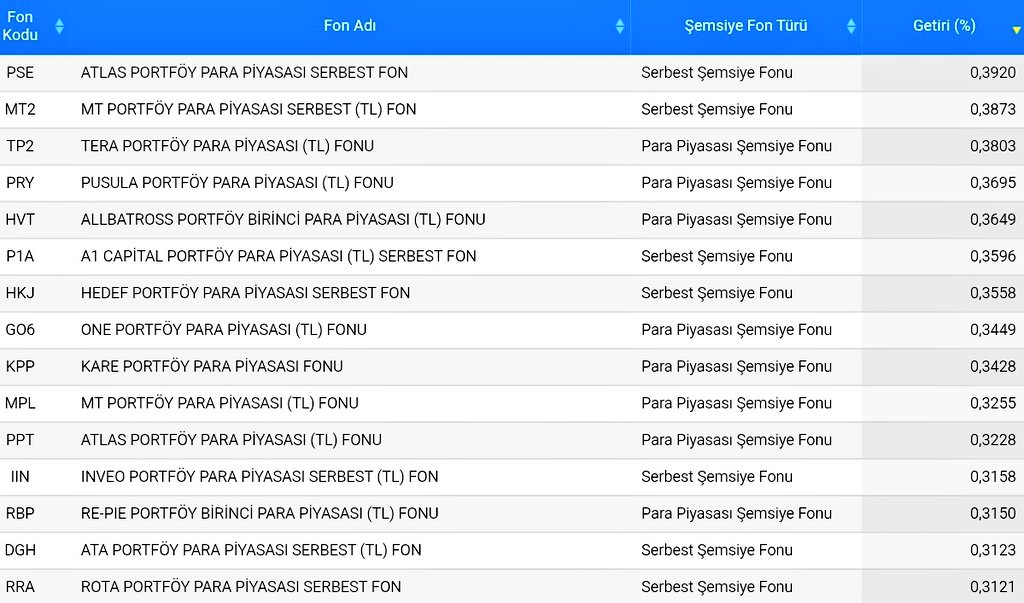Click fund code HKJ
1024x603 pixels.
[x=20, y=293]
